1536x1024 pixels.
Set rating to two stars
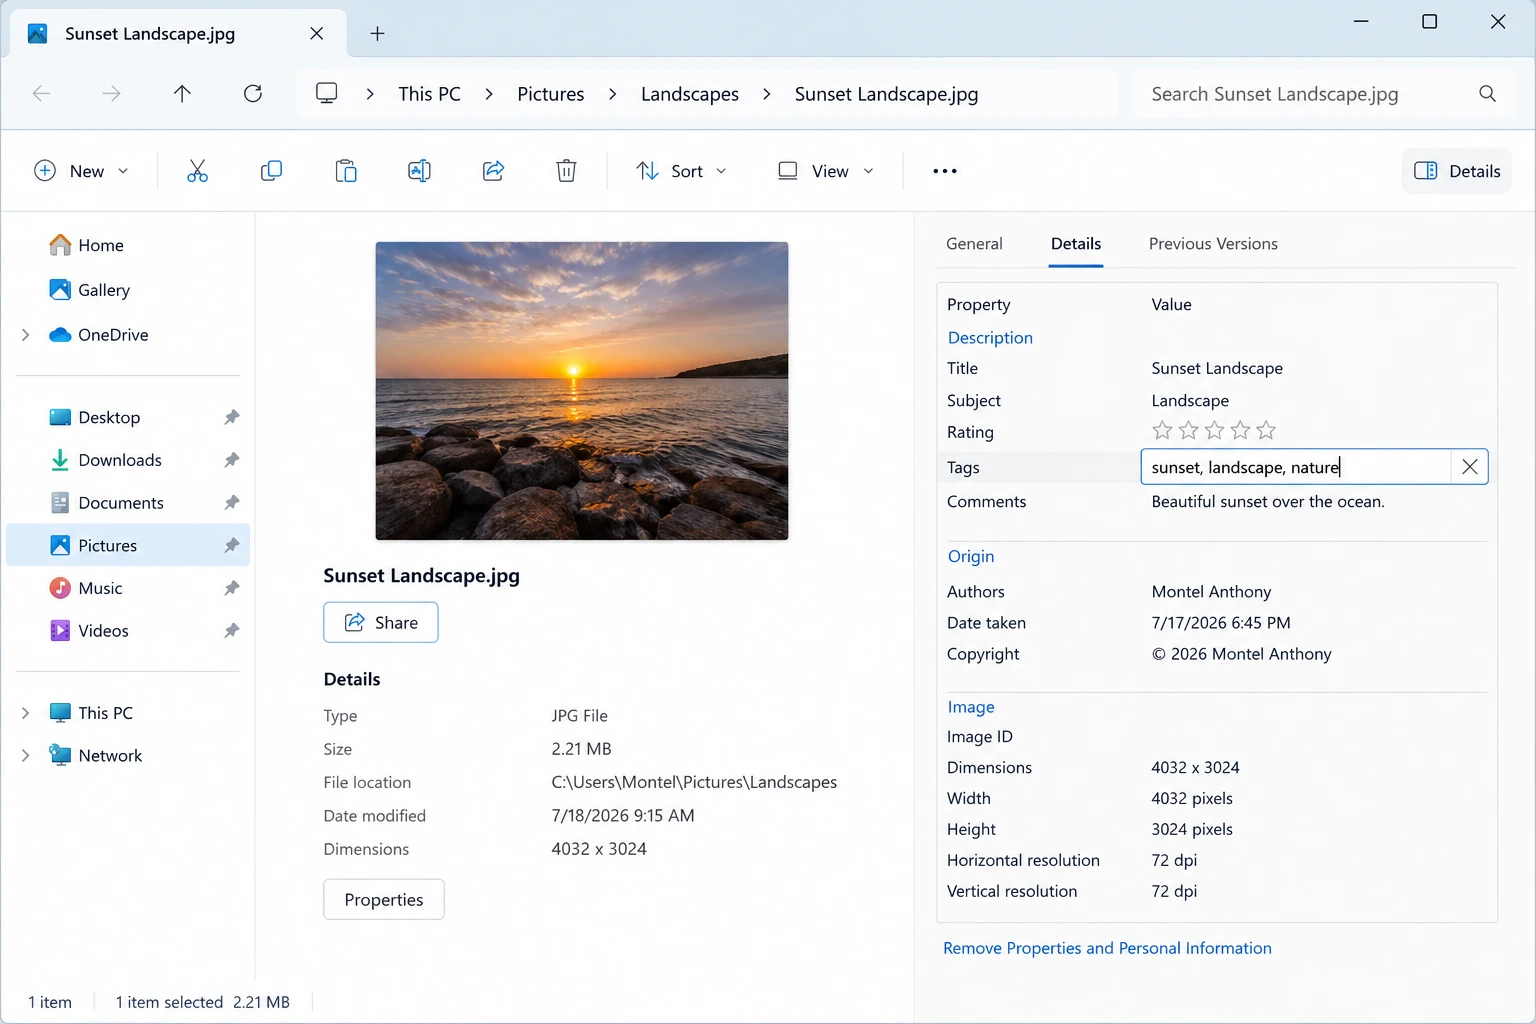coord(1188,431)
